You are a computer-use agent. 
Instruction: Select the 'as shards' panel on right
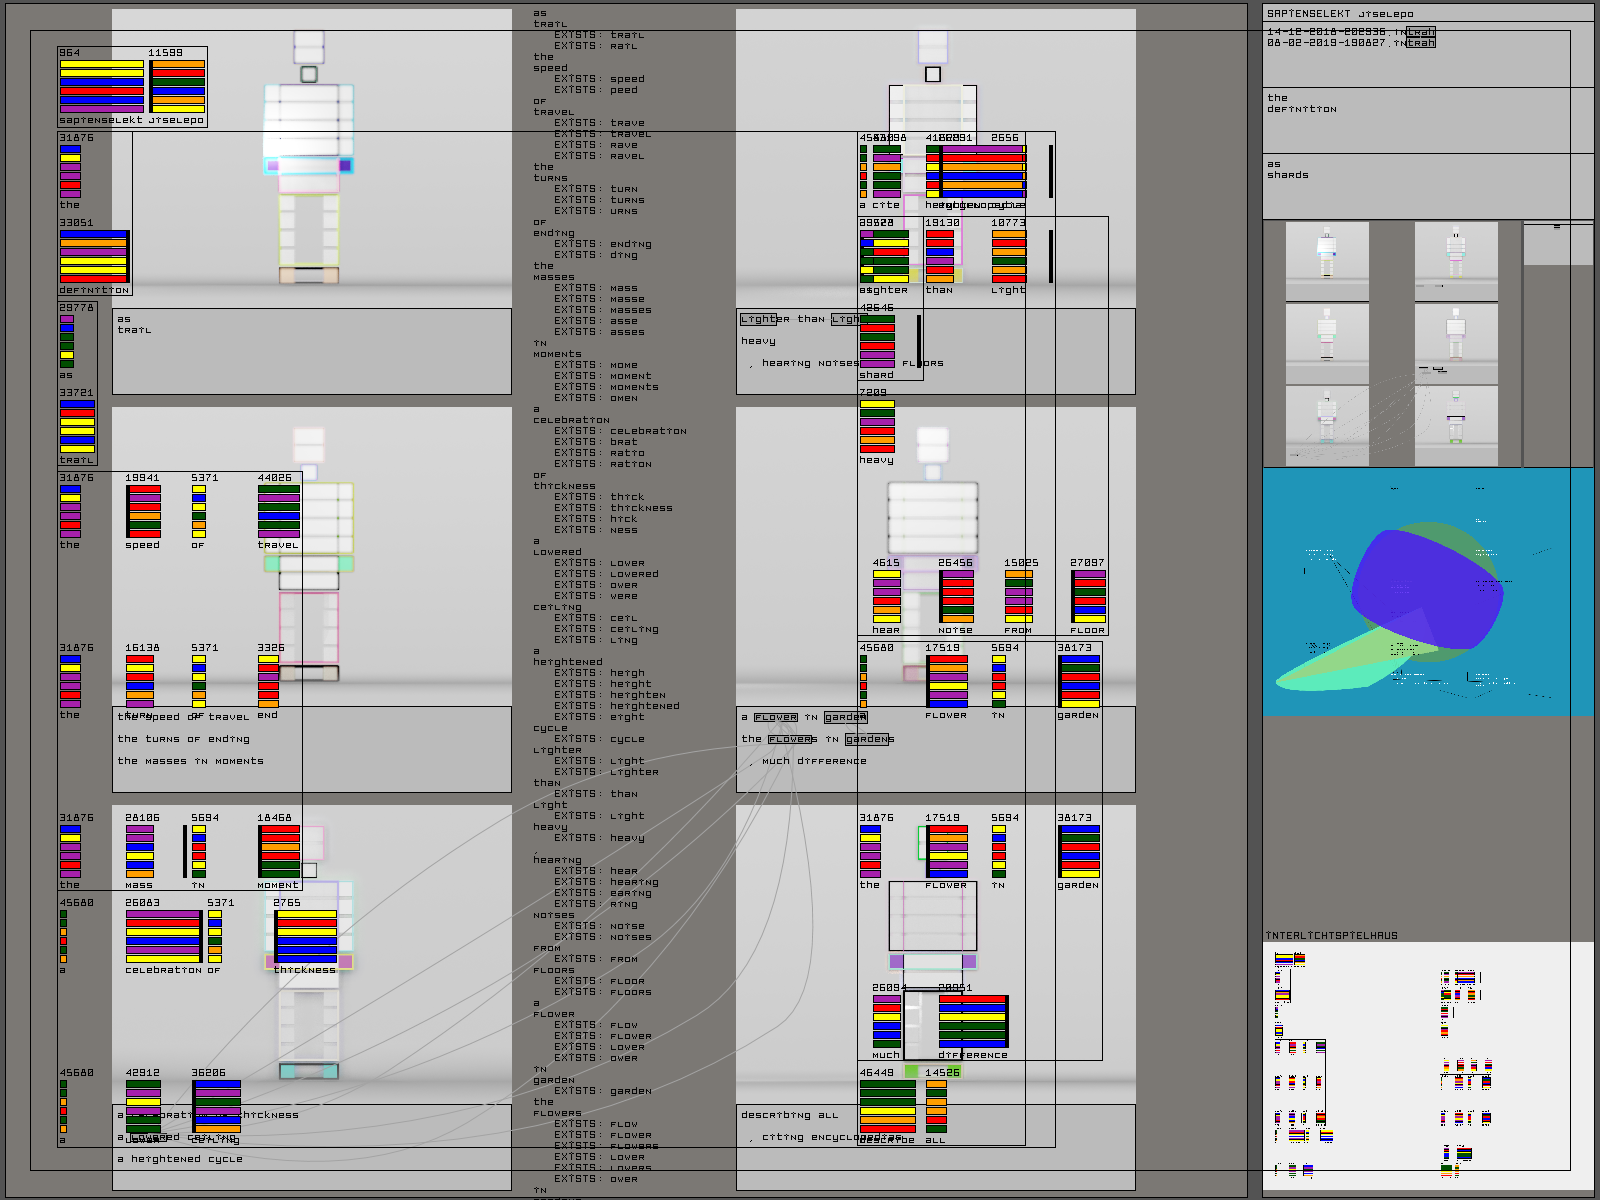pos(1427,185)
